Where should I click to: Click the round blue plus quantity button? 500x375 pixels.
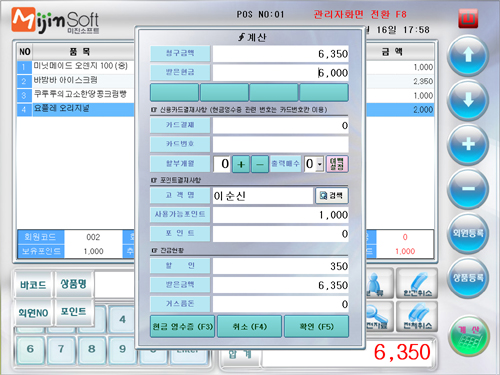tap(468, 144)
